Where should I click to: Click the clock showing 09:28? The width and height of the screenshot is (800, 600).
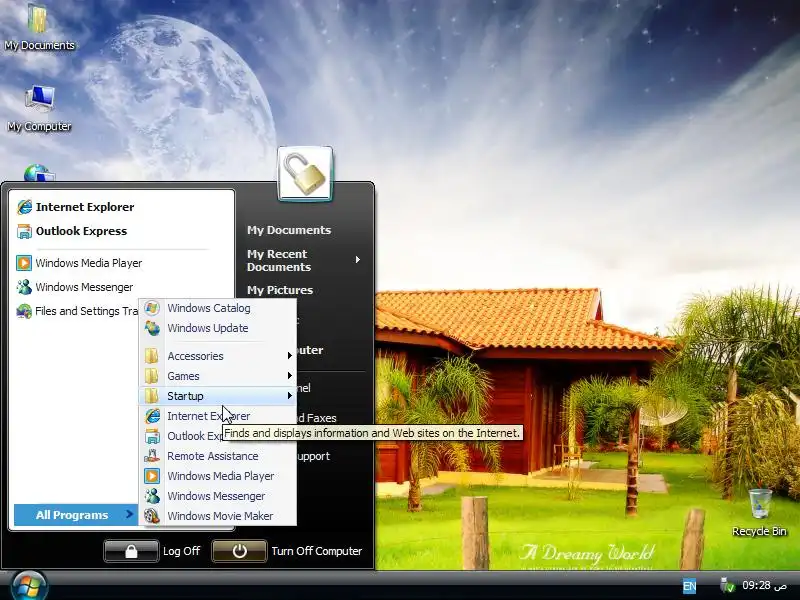click(x=765, y=585)
